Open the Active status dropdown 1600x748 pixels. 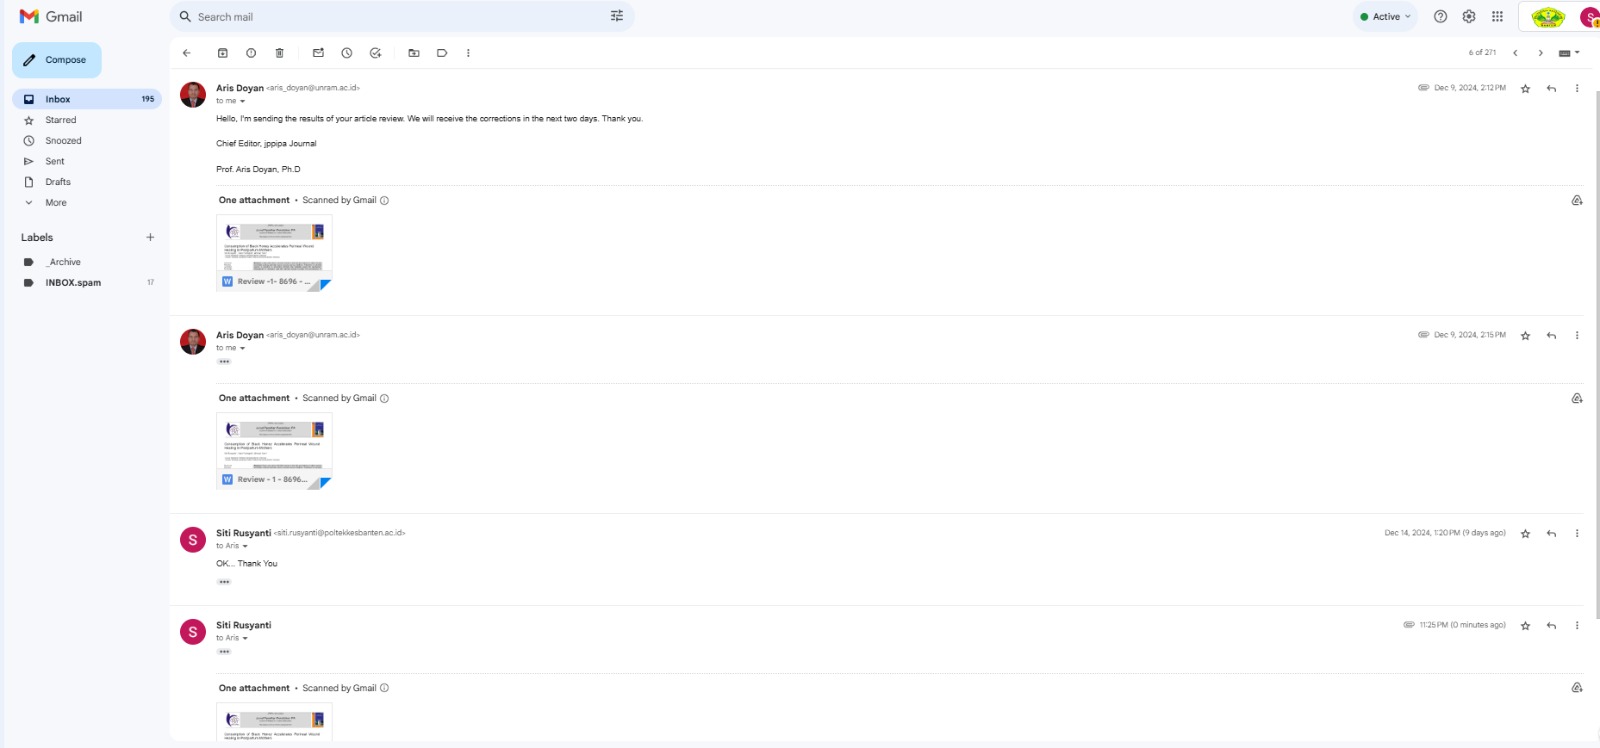pyautogui.click(x=1386, y=17)
